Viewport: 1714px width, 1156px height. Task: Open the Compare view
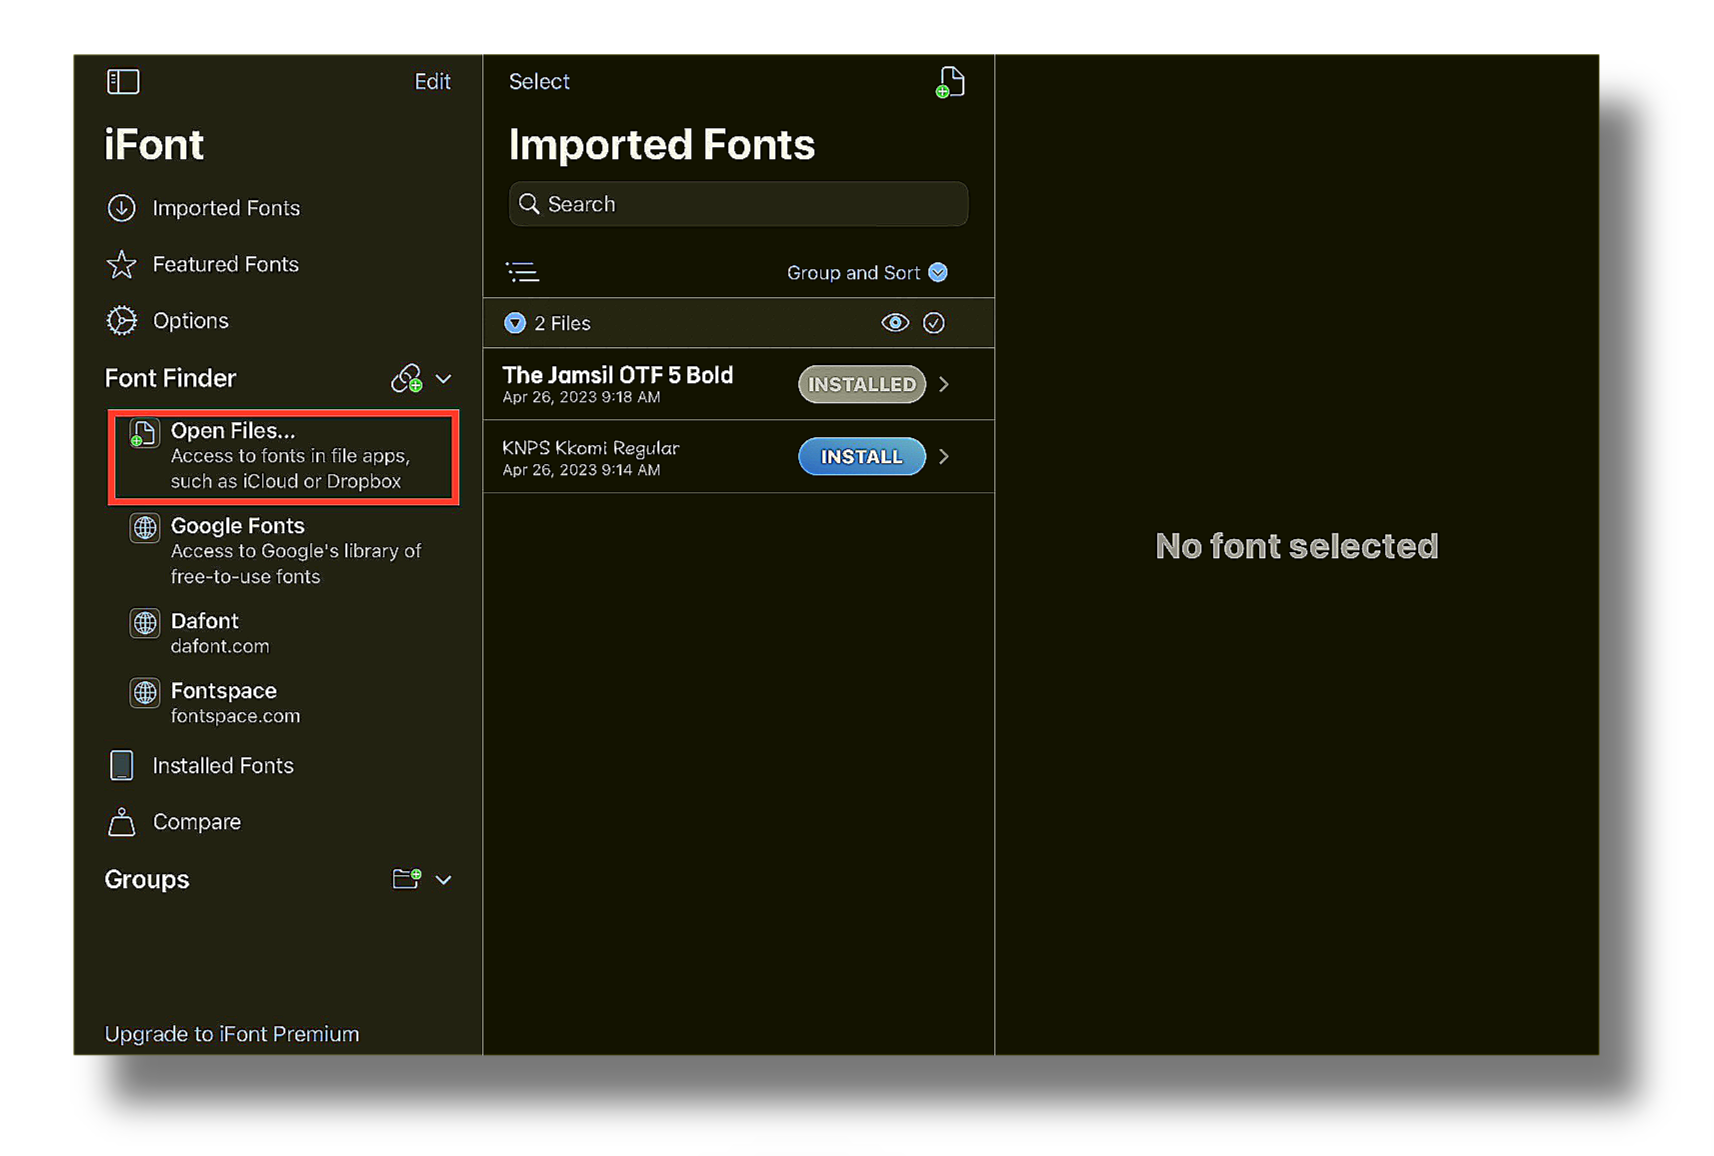point(196,822)
